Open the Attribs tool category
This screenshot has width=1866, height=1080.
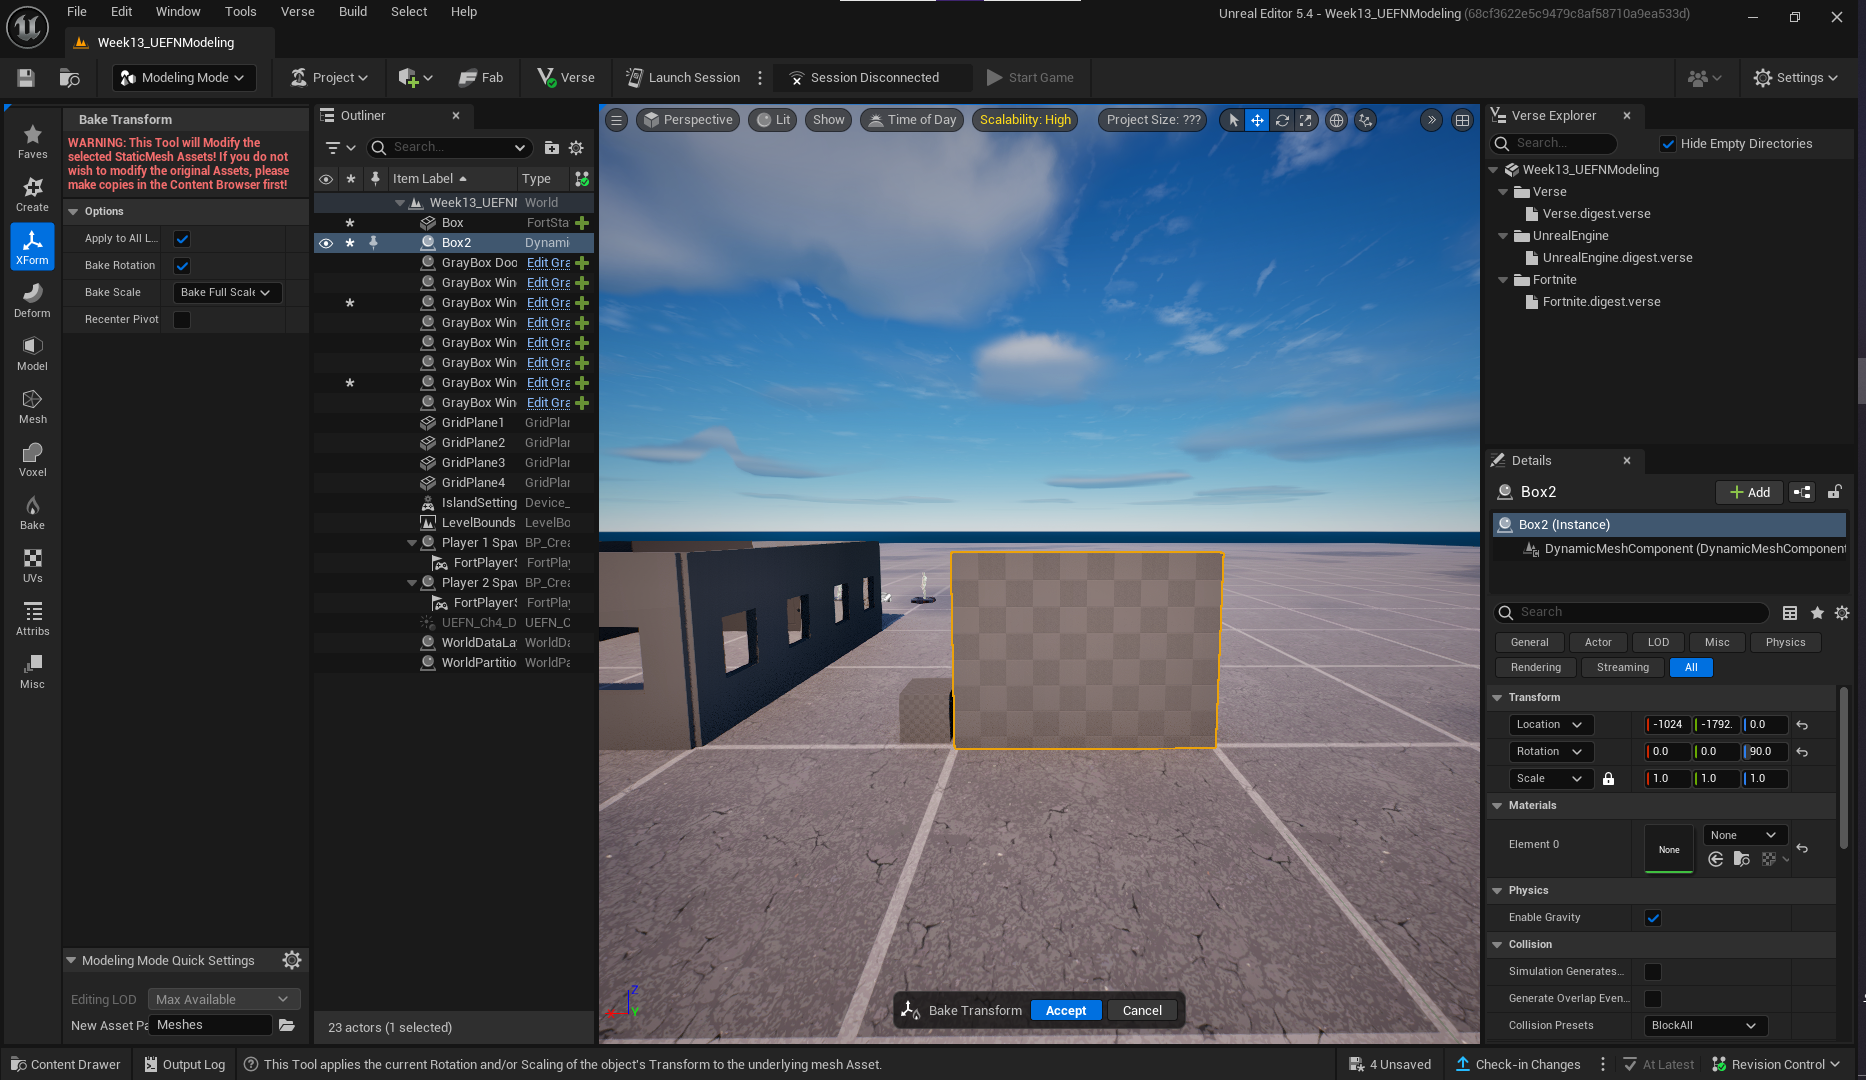32,618
